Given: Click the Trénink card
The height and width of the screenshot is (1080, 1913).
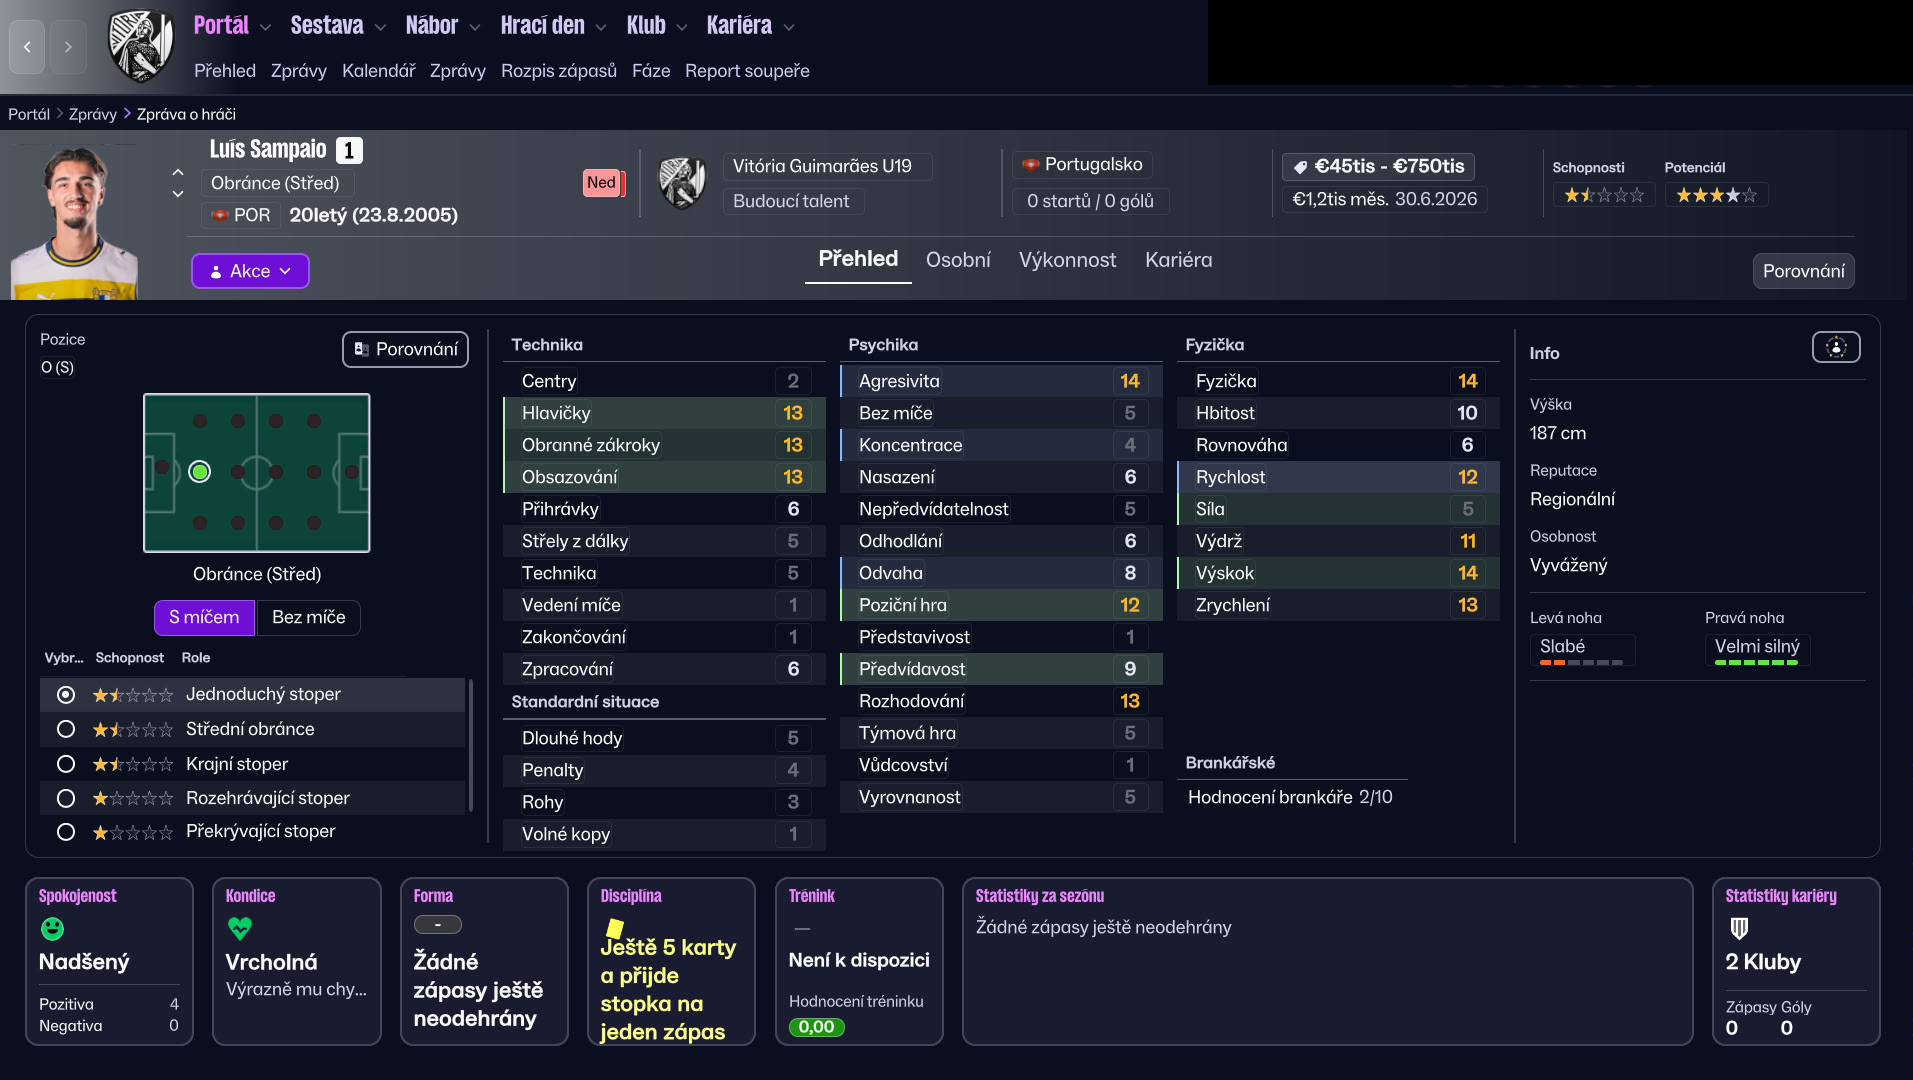Looking at the screenshot, I should click(x=859, y=962).
